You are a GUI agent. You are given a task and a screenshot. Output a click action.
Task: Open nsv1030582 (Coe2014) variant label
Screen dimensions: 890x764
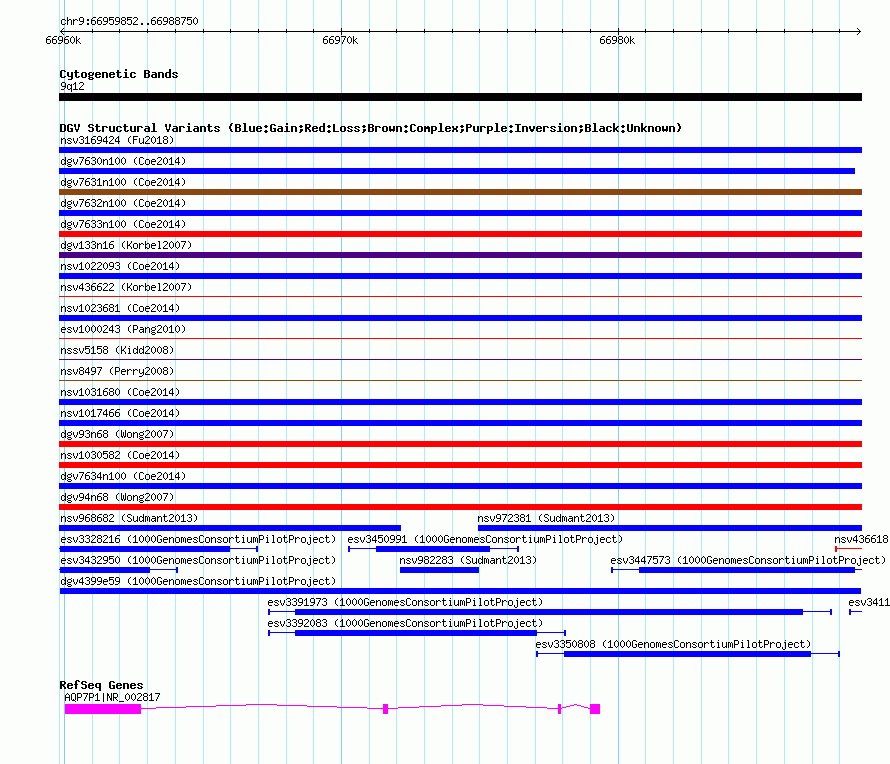click(120, 455)
